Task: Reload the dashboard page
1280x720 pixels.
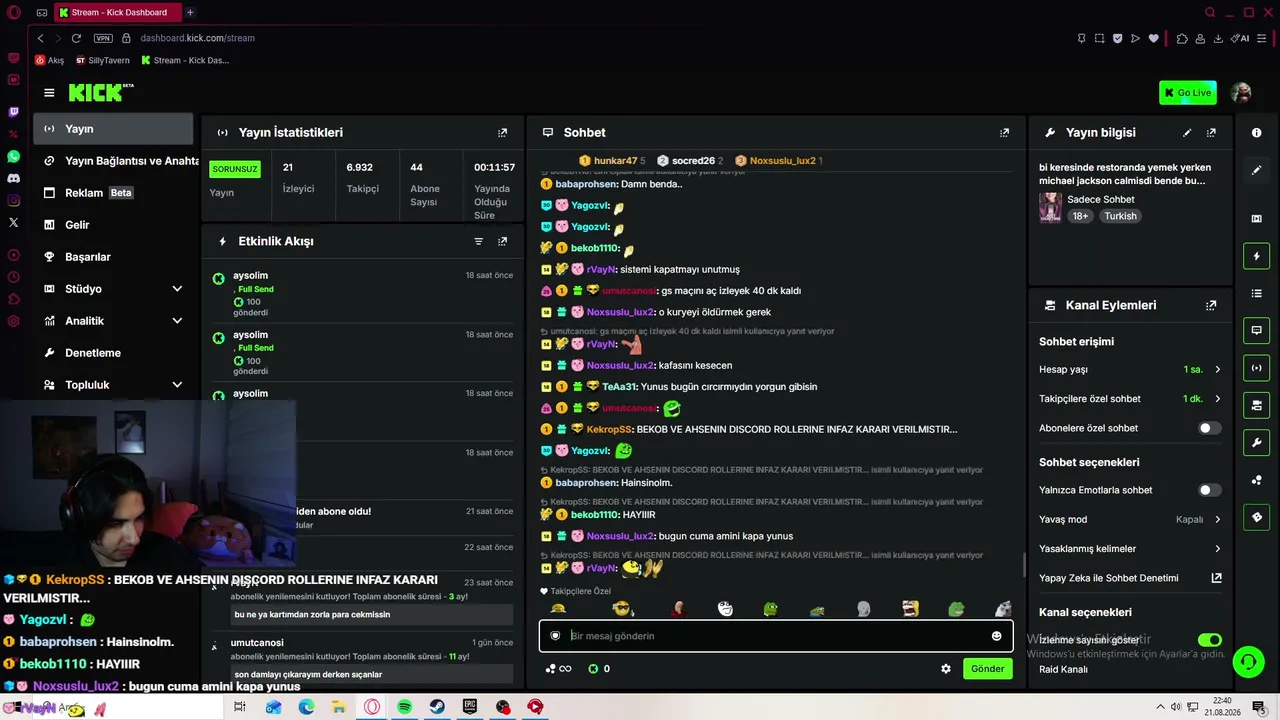Action: [x=76, y=38]
